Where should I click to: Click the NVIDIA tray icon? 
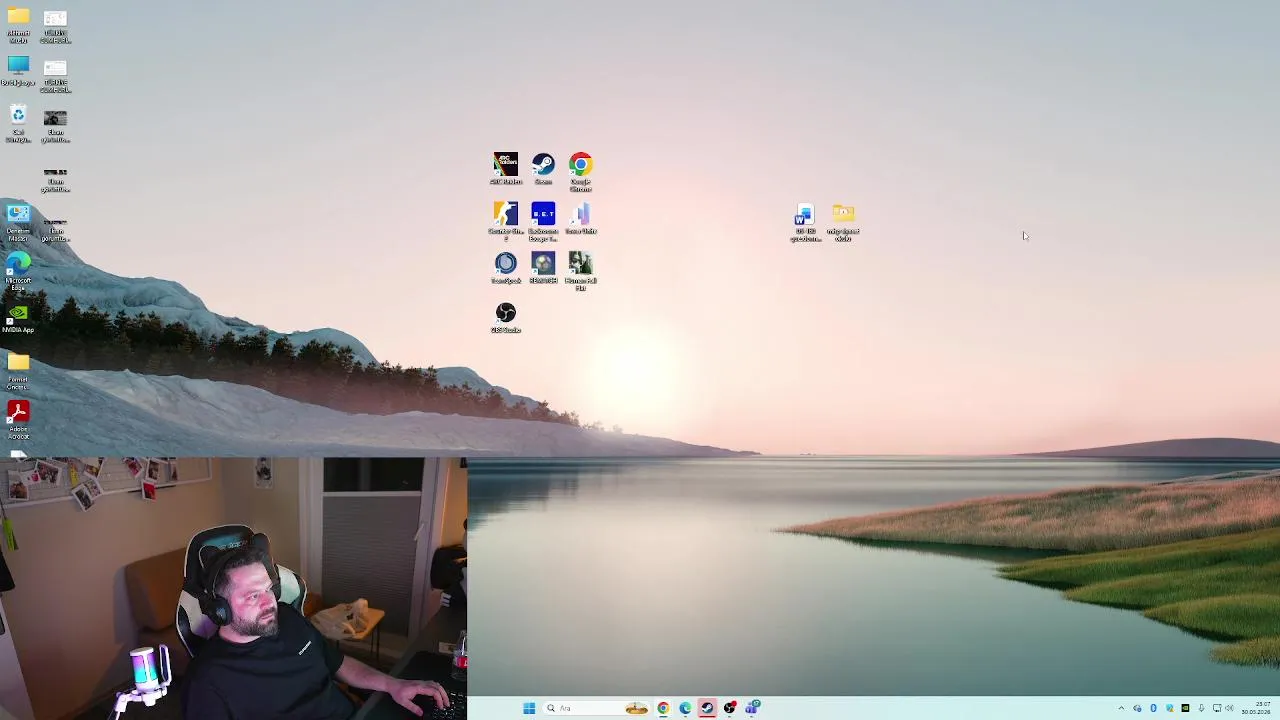[1185, 708]
